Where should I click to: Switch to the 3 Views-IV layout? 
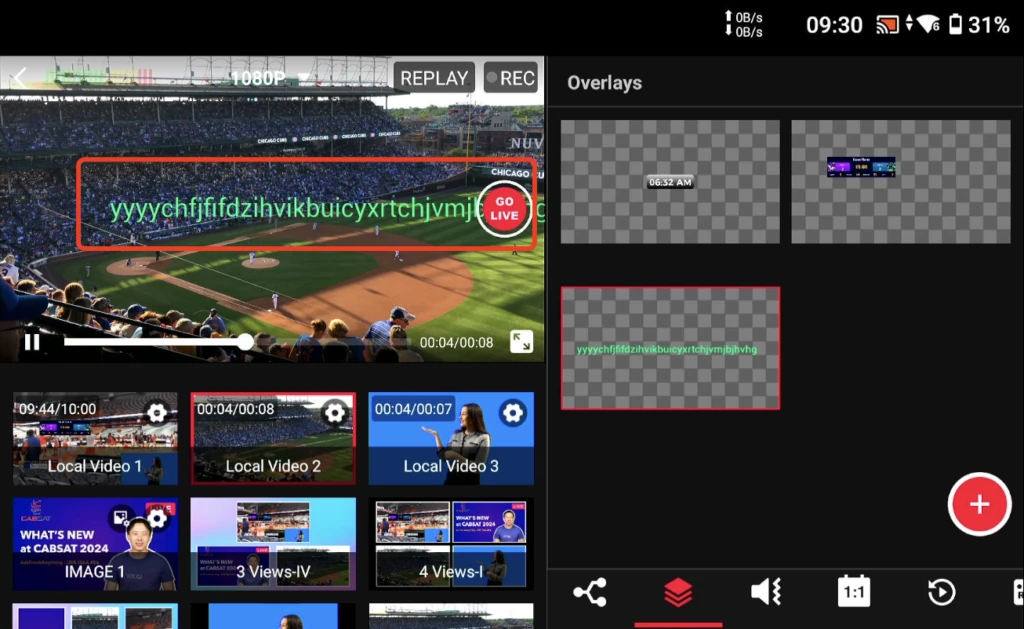[273, 543]
